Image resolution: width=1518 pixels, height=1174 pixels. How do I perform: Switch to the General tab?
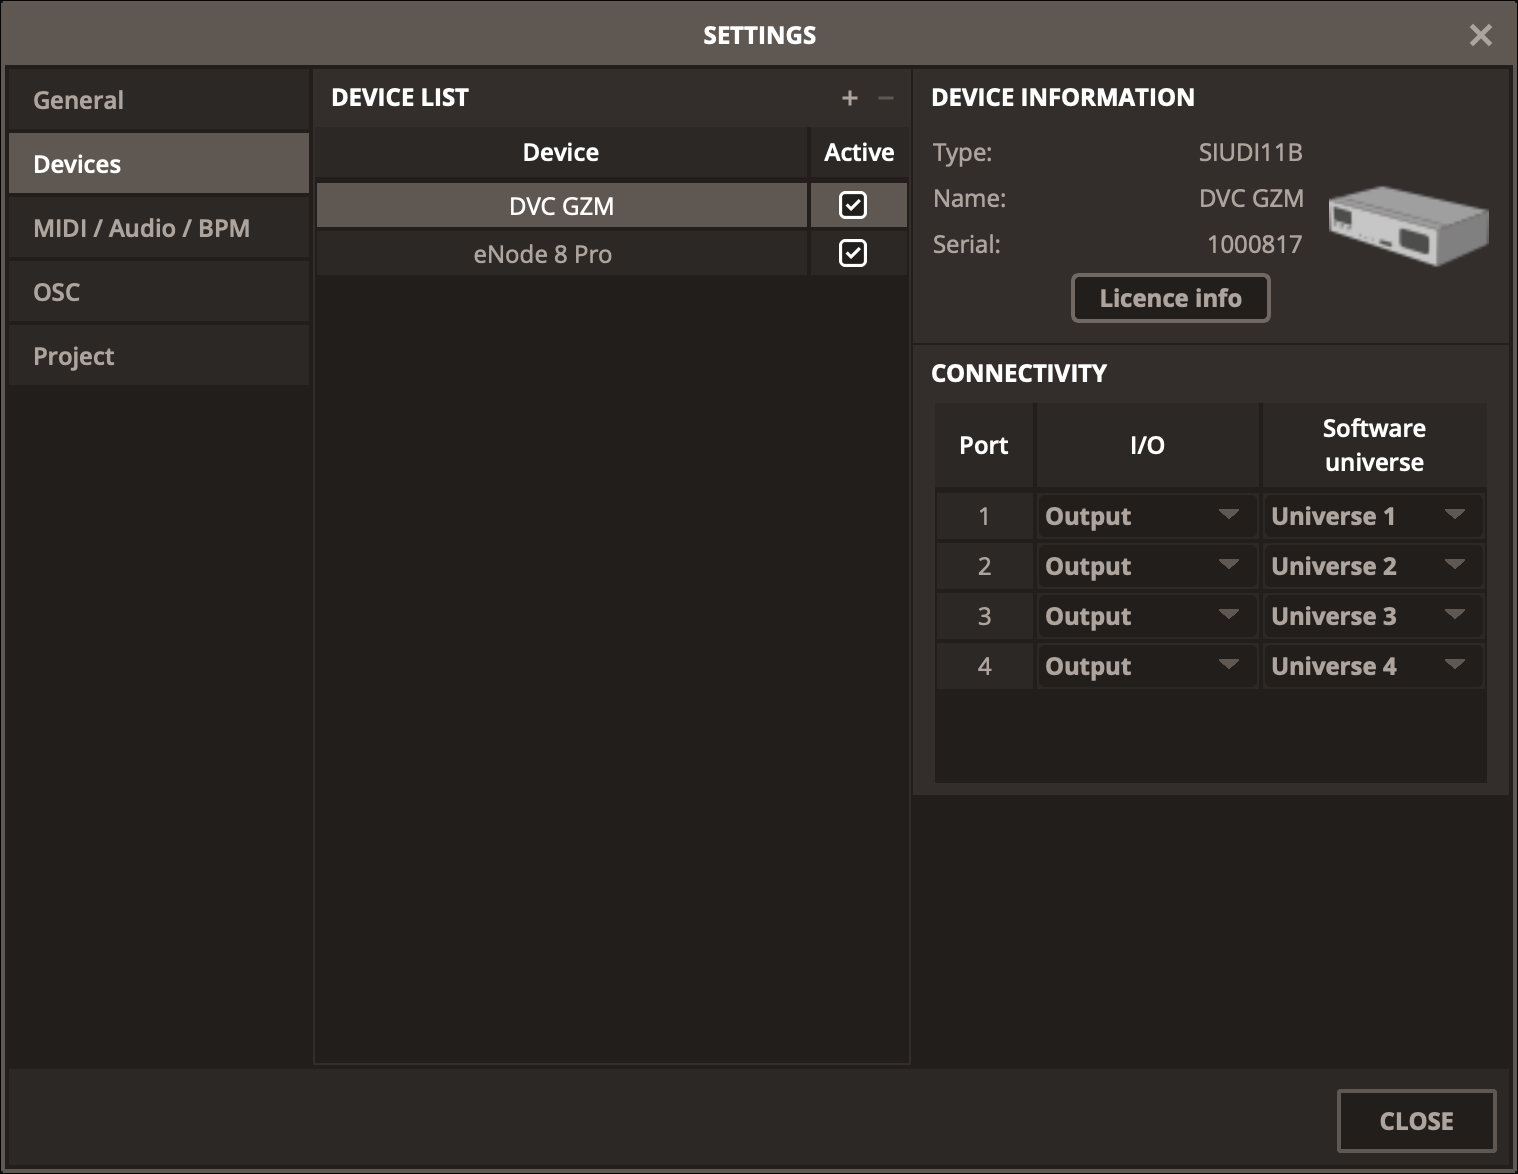click(158, 100)
